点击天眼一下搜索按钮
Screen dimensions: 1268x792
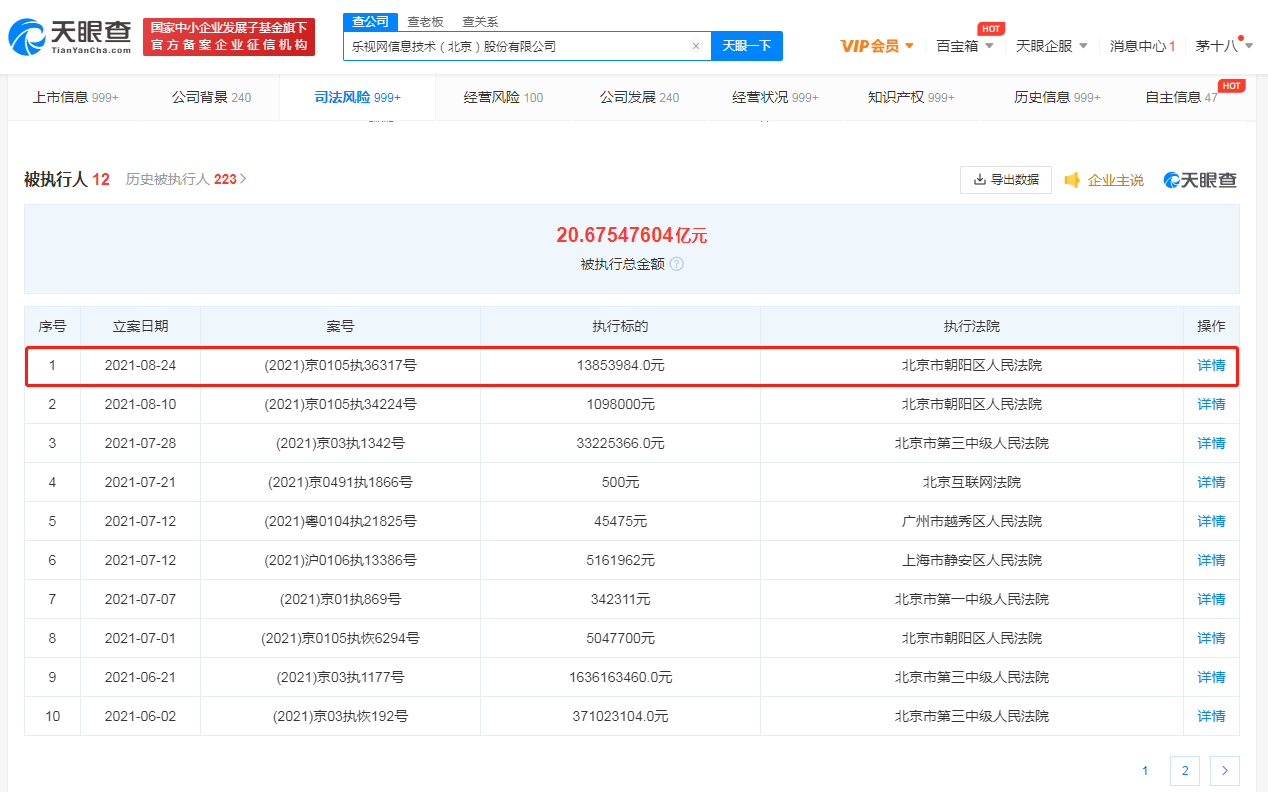click(x=746, y=46)
